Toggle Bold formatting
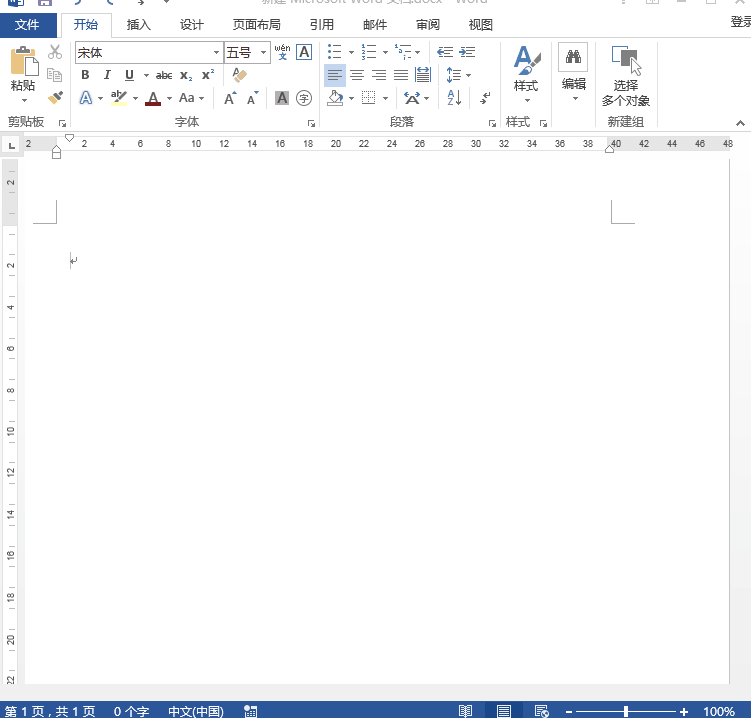751x718 pixels. (x=85, y=75)
